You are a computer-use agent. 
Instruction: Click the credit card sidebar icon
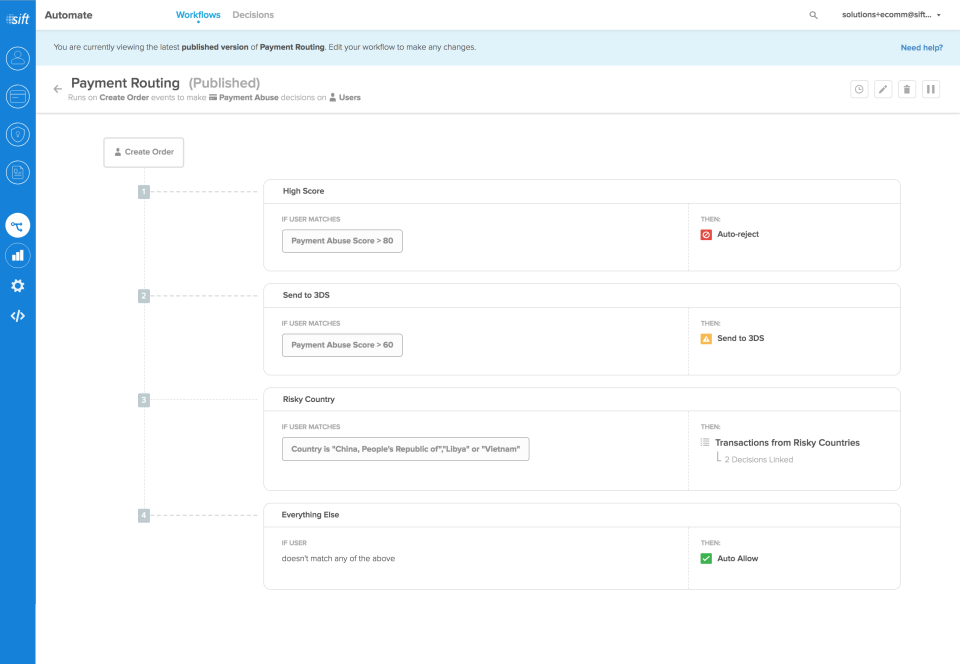[17, 96]
